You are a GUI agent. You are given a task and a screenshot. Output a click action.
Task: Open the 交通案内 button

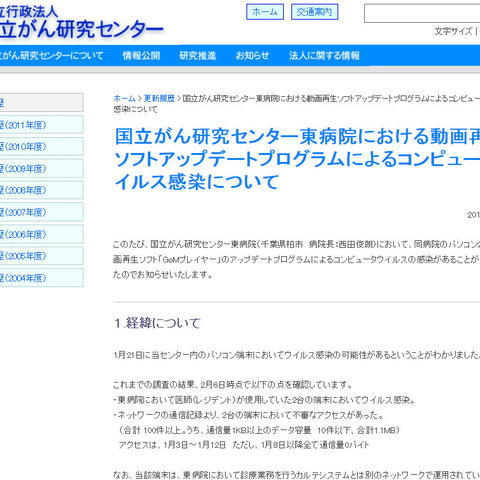(314, 12)
